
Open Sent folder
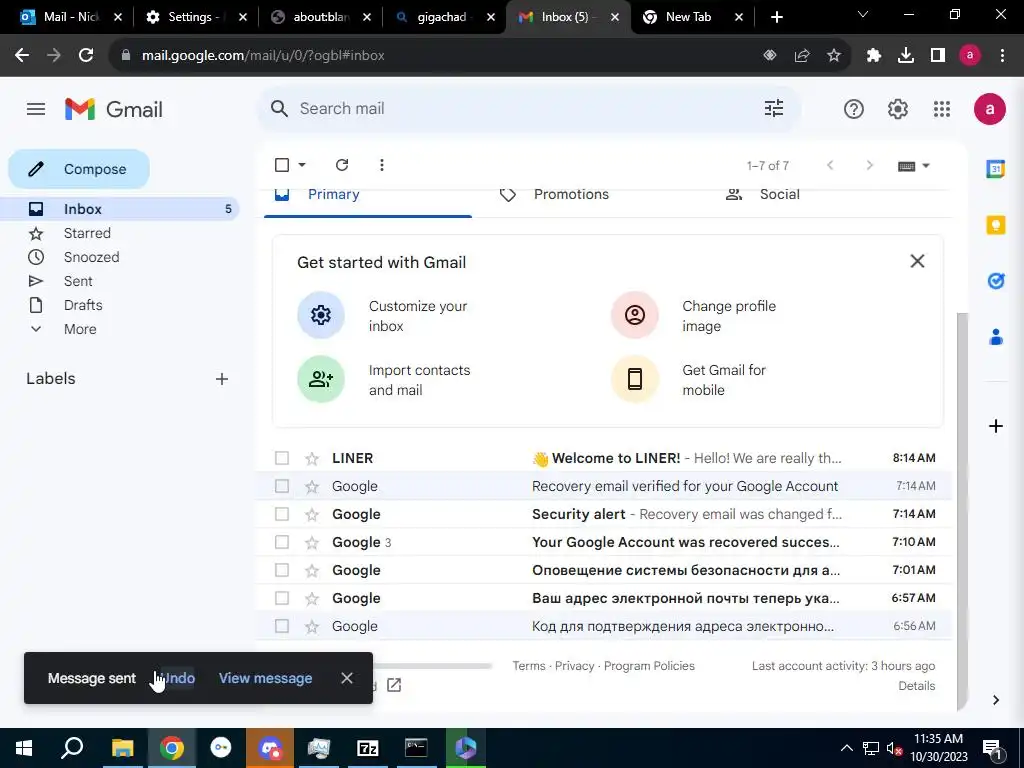[78, 281]
